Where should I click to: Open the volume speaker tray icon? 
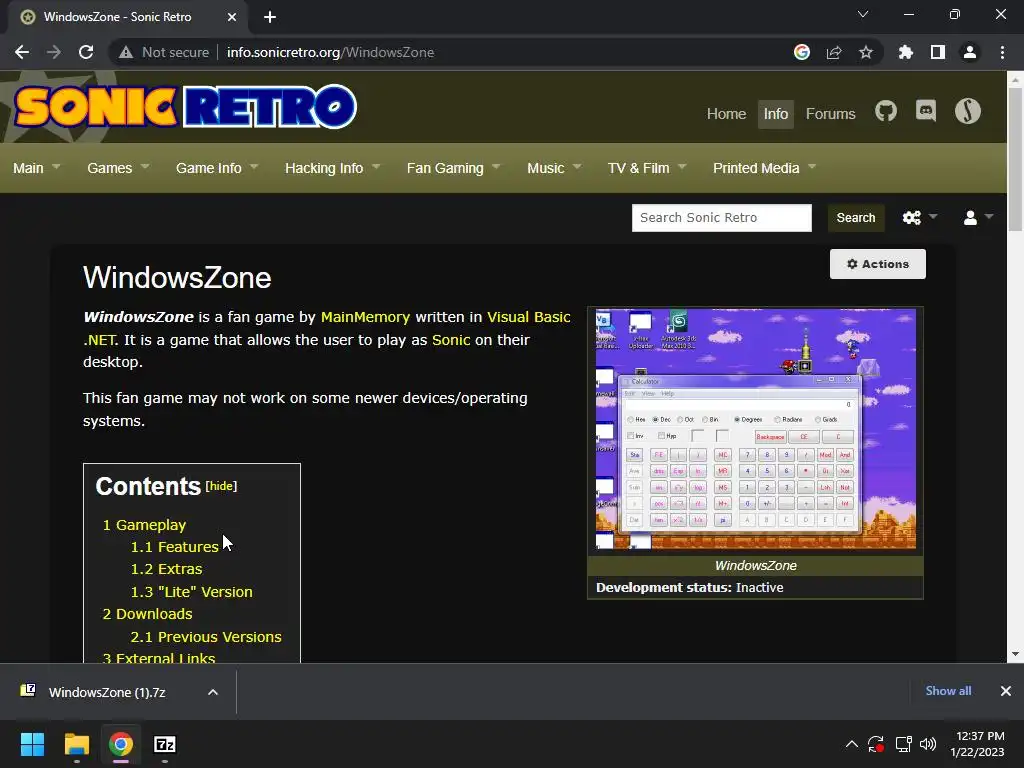pyautogui.click(x=927, y=744)
